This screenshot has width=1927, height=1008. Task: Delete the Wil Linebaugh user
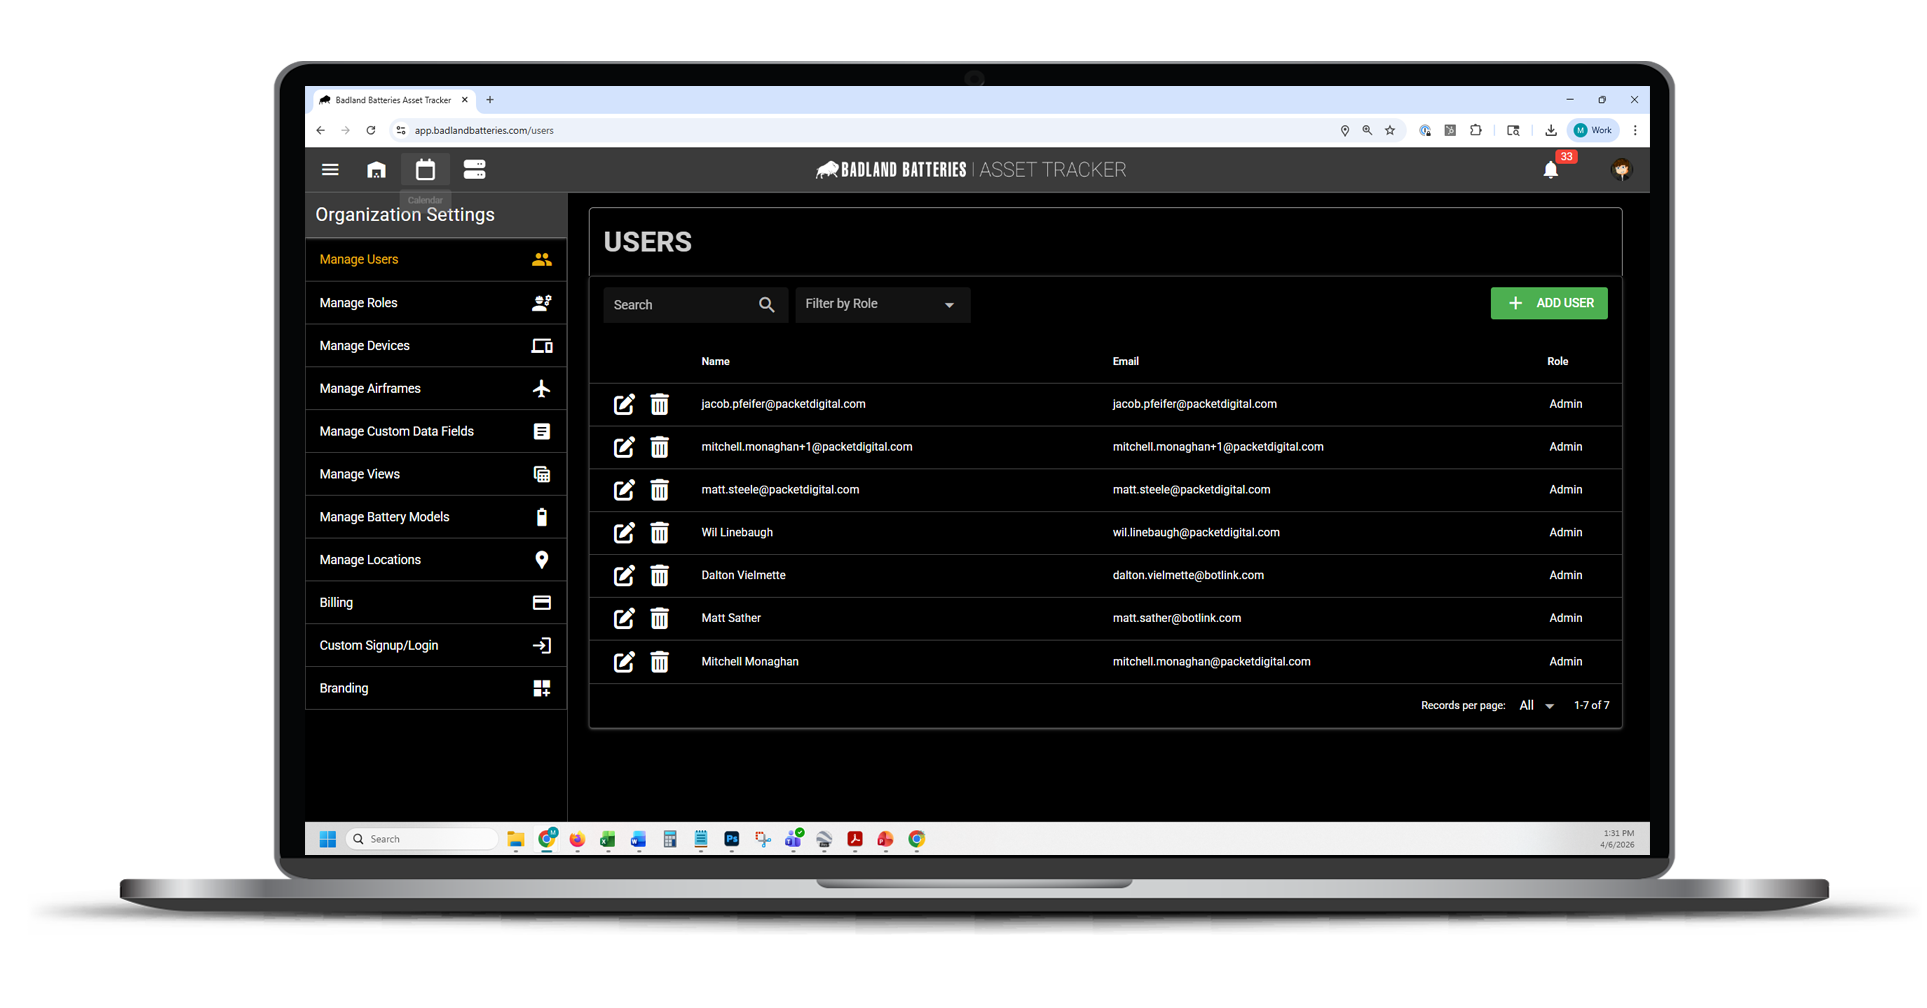pyautogui.click(x=659, y=533)
